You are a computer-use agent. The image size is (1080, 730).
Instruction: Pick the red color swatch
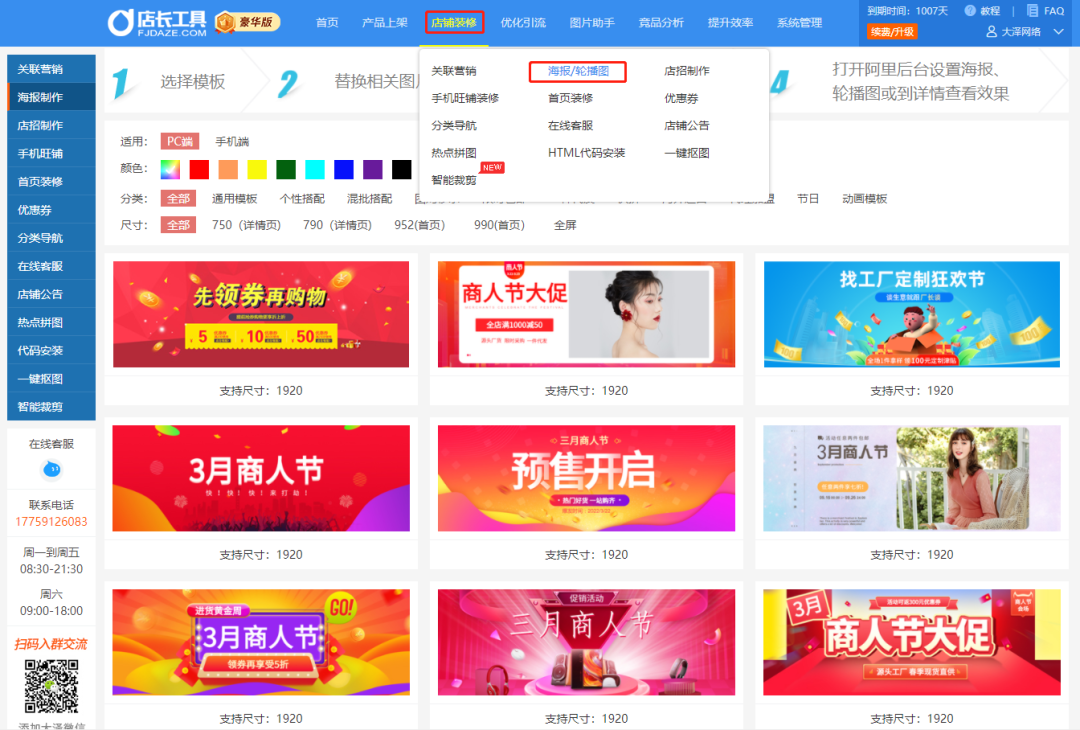[199, 169]
